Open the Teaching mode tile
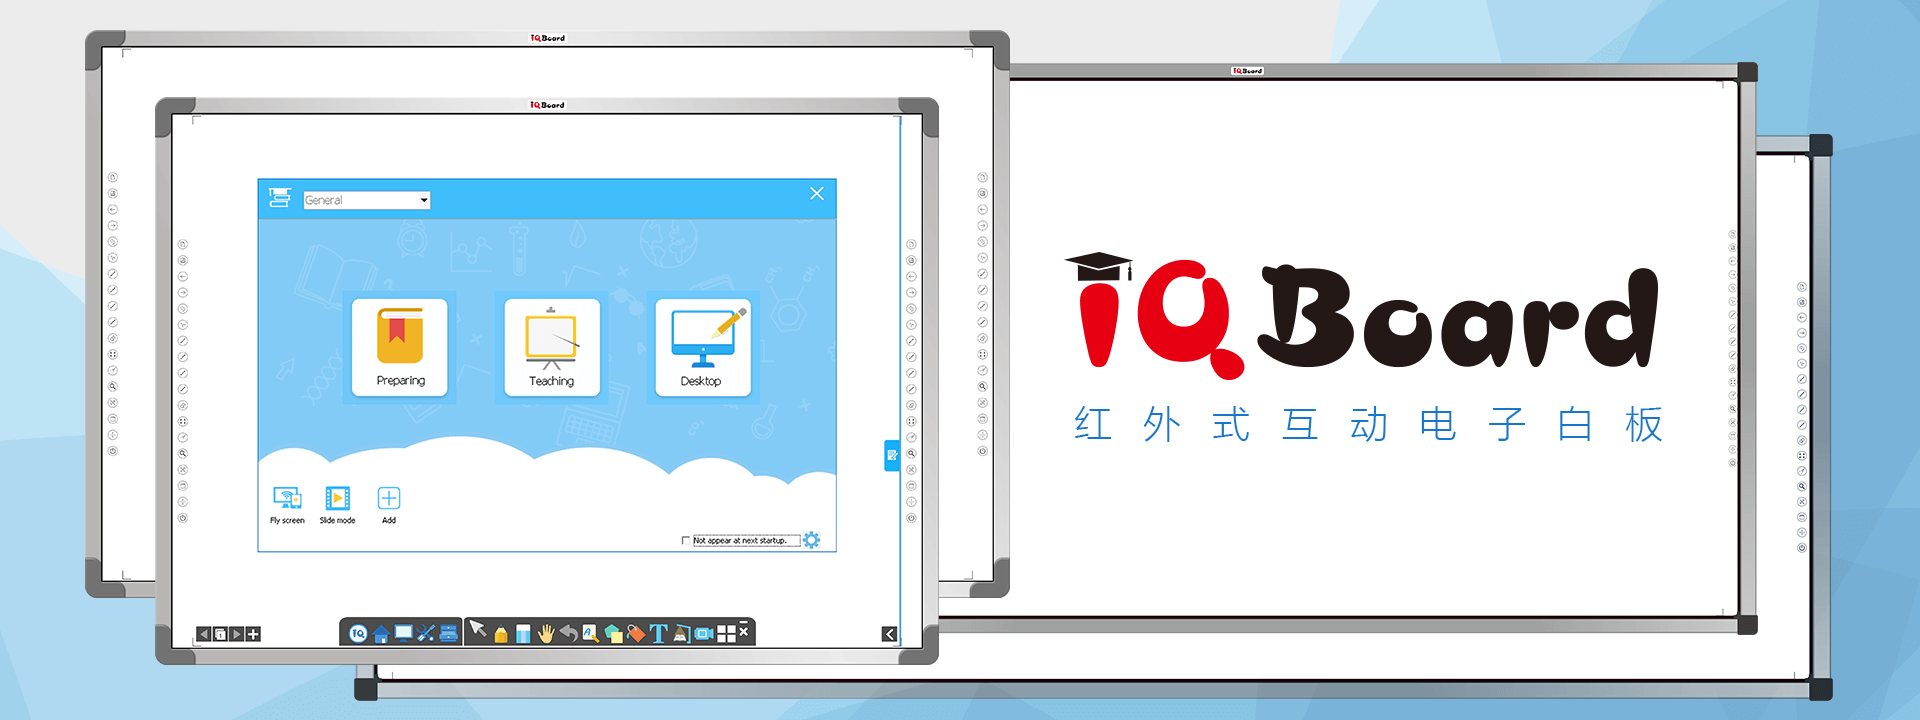The width and height of the screenshot is (1920, 720). pyautogui.click(x=552, y=347)
